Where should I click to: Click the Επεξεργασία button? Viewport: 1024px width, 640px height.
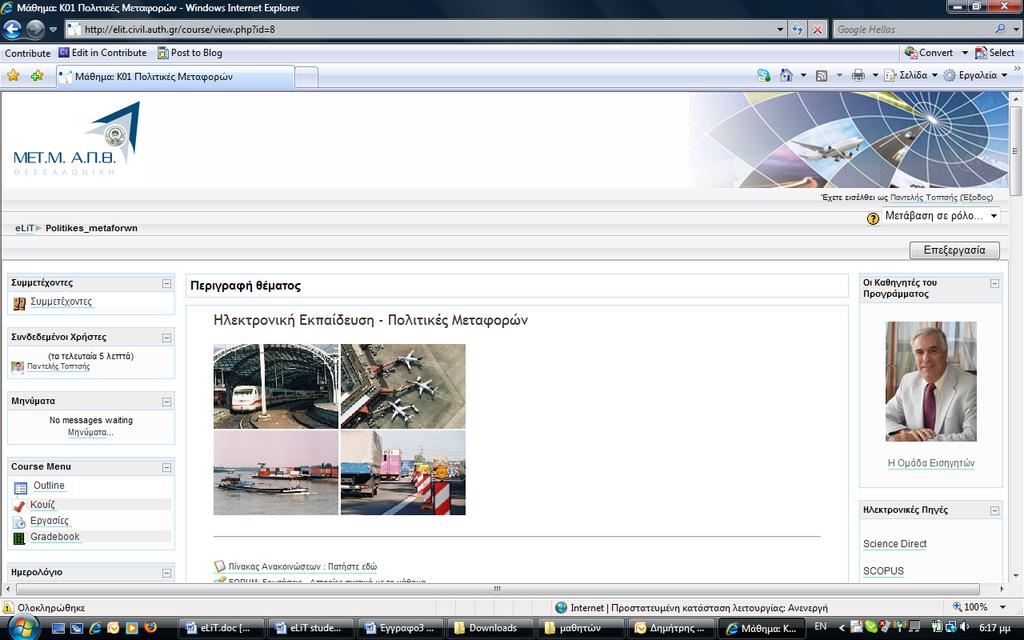click(954, 250)
